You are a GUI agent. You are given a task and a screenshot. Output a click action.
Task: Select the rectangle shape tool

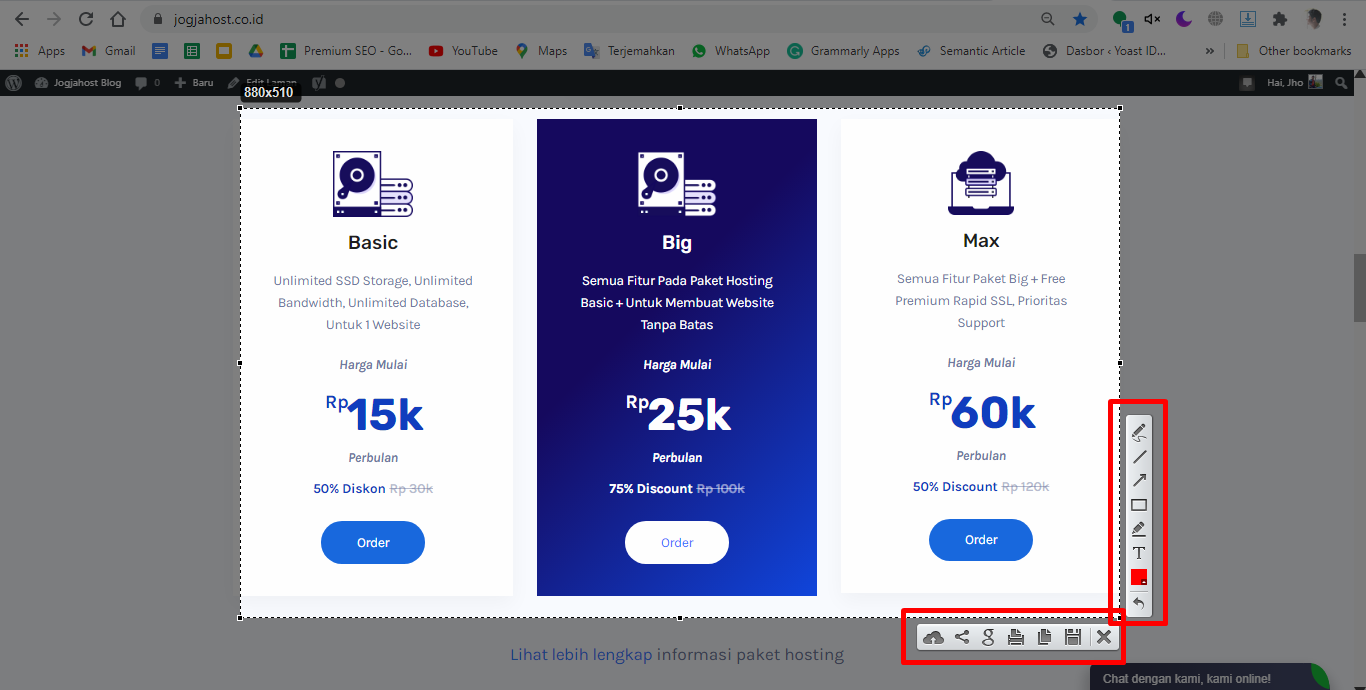(x=1138, y=504)
